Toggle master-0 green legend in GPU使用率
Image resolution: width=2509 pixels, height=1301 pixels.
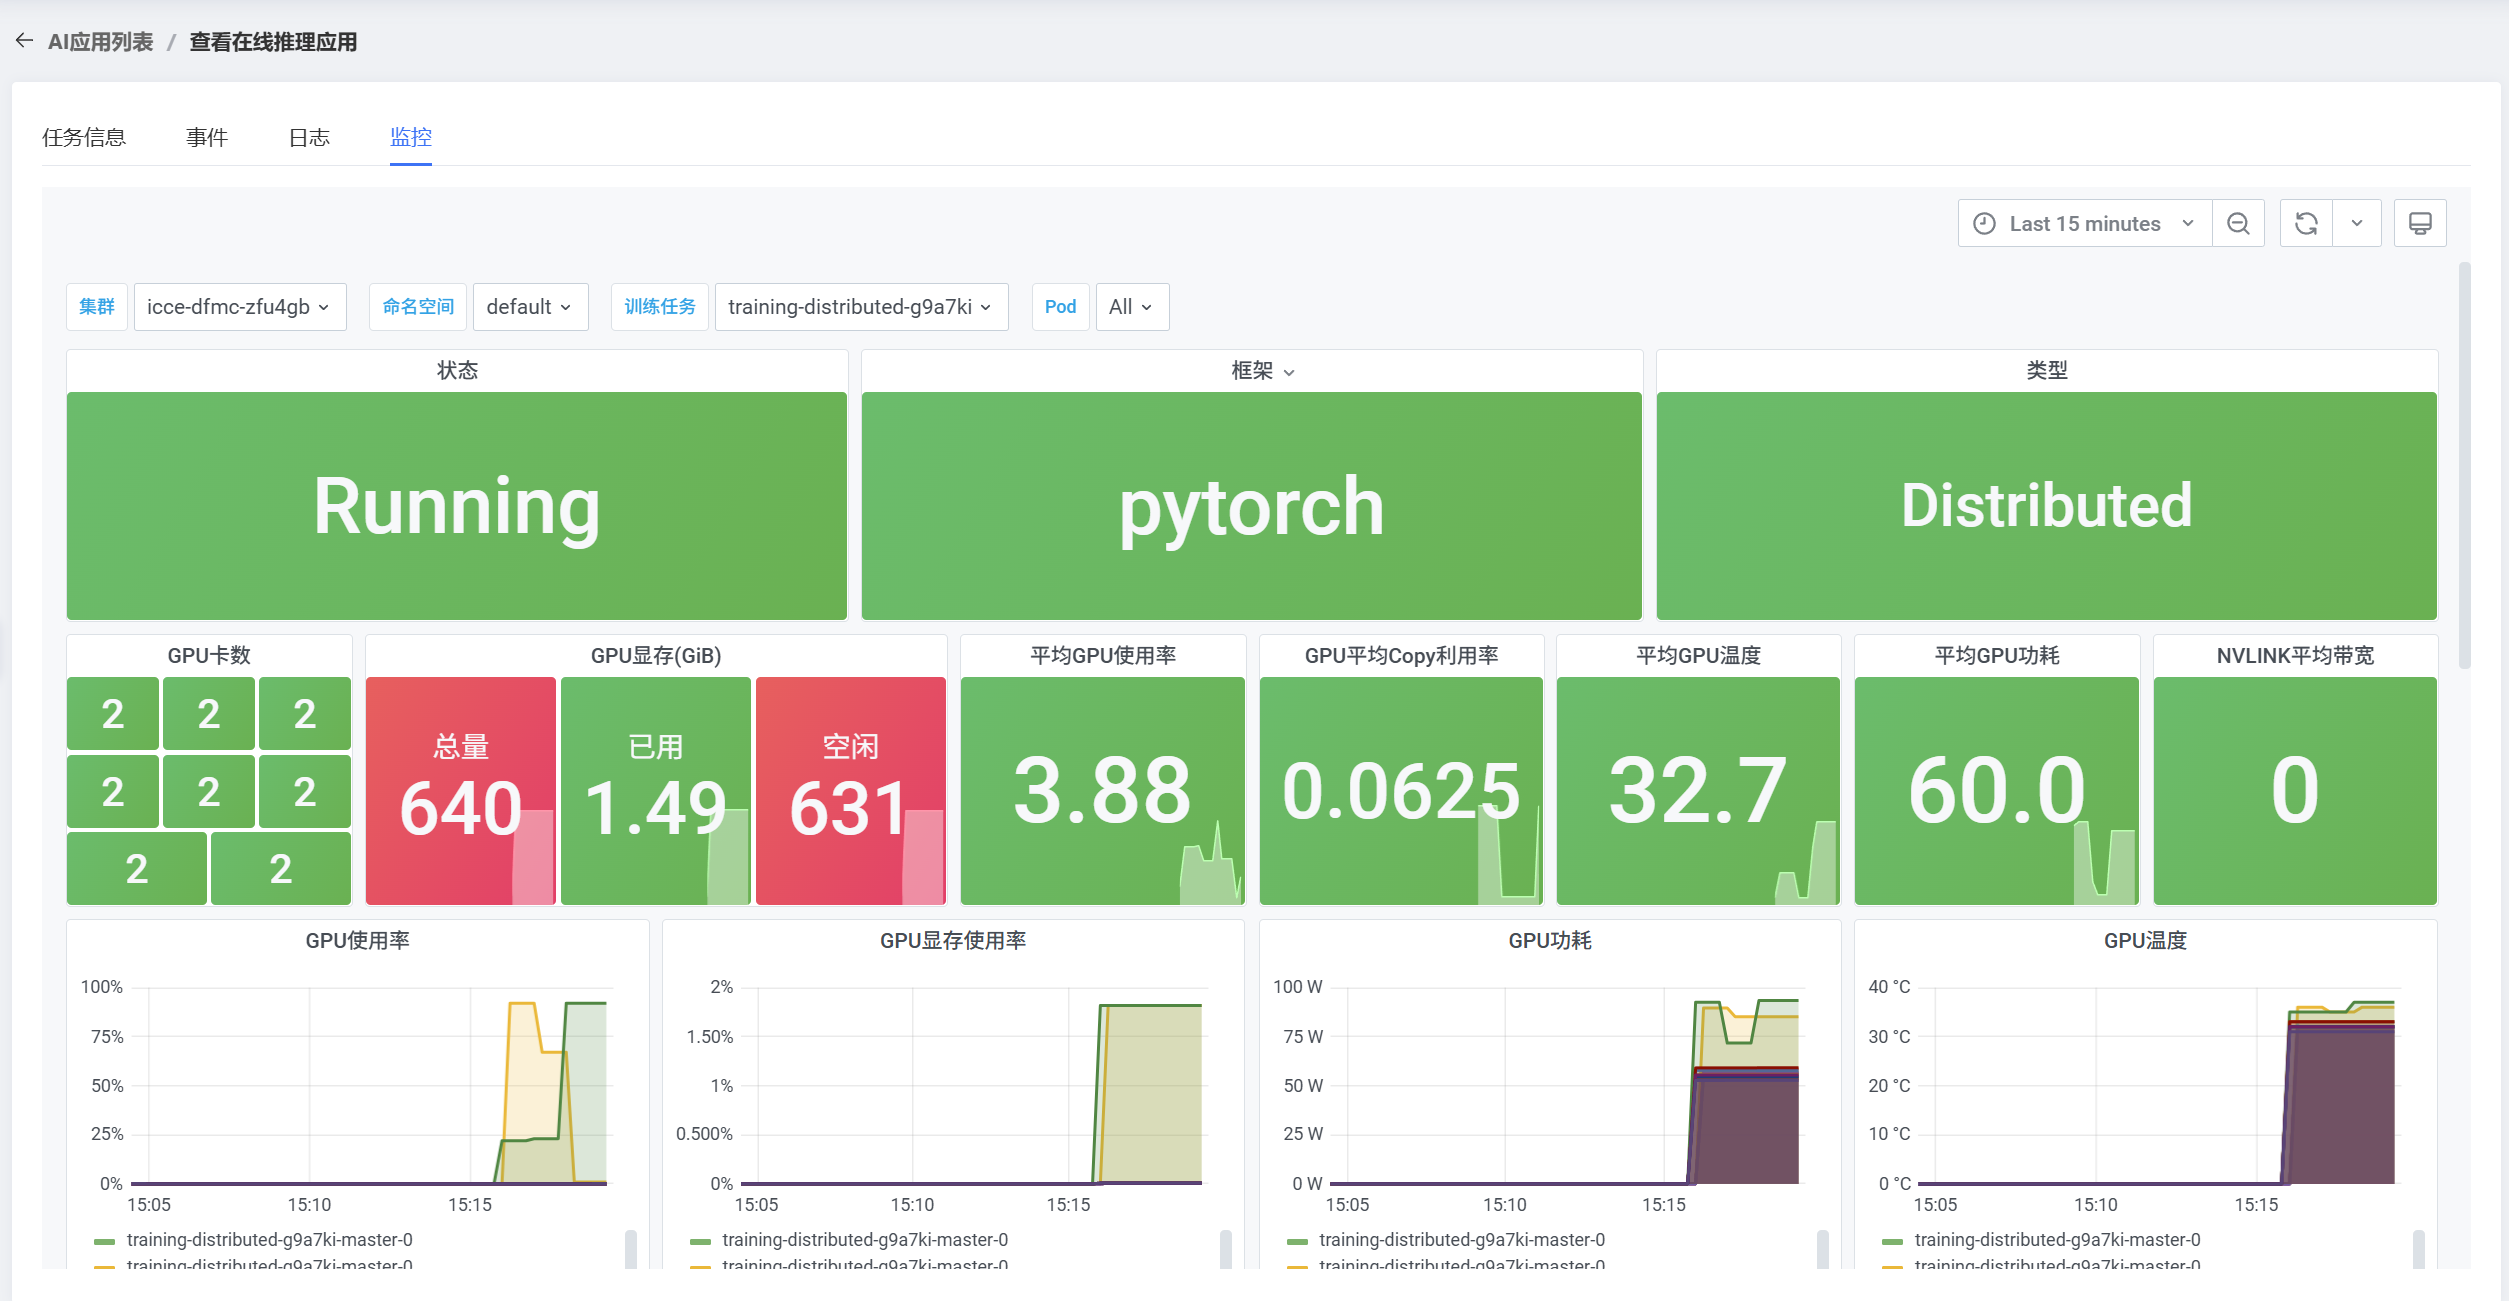click(268, 1240)
